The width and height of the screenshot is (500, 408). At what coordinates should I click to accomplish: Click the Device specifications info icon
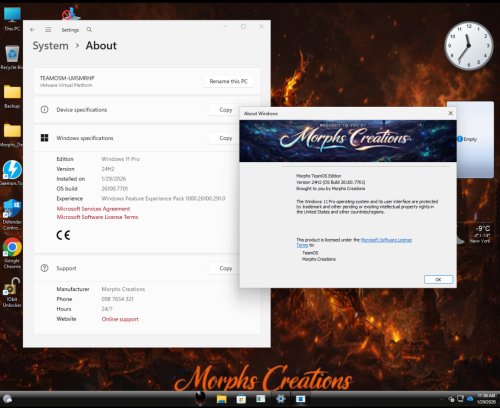point(44,110)
